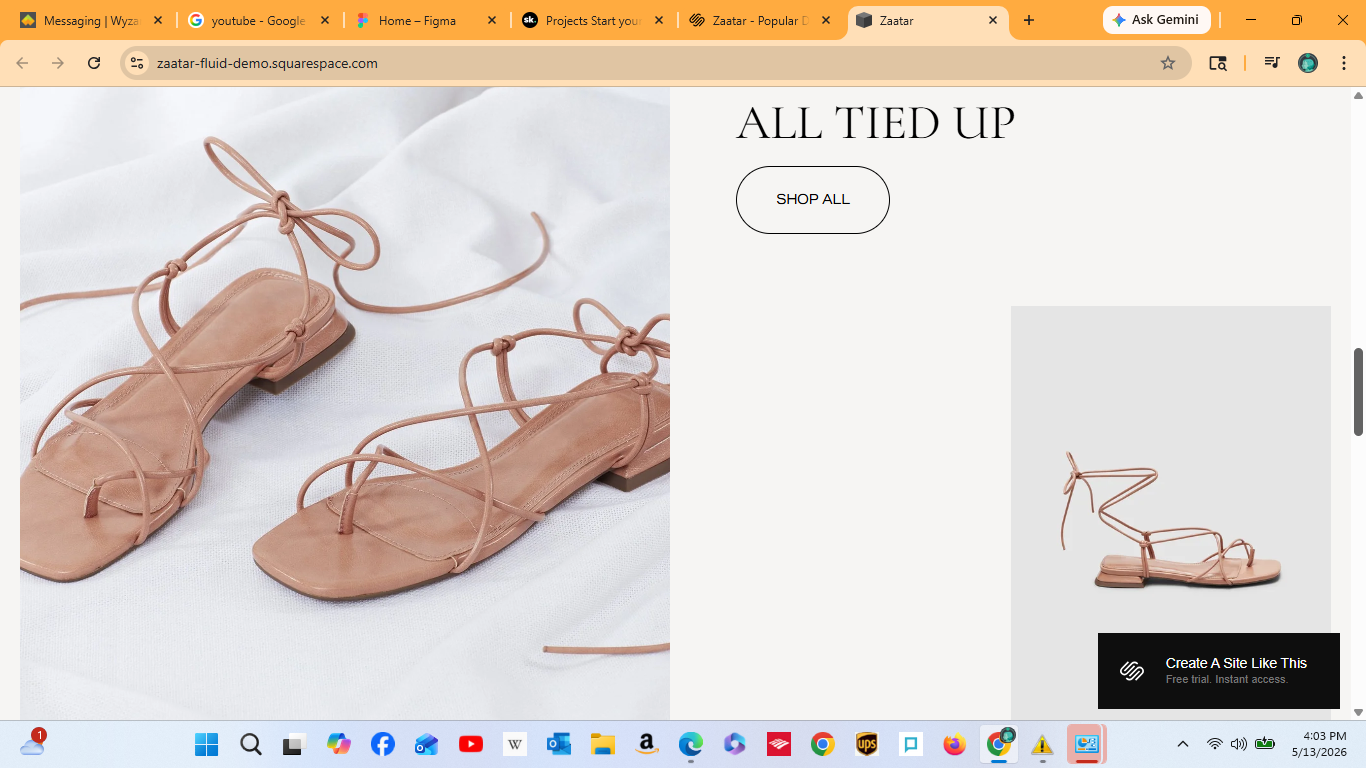Click the scrollbar up arrow
Image resolution: width=1366 pixels, height=768 pixels.
point(1358,95)
